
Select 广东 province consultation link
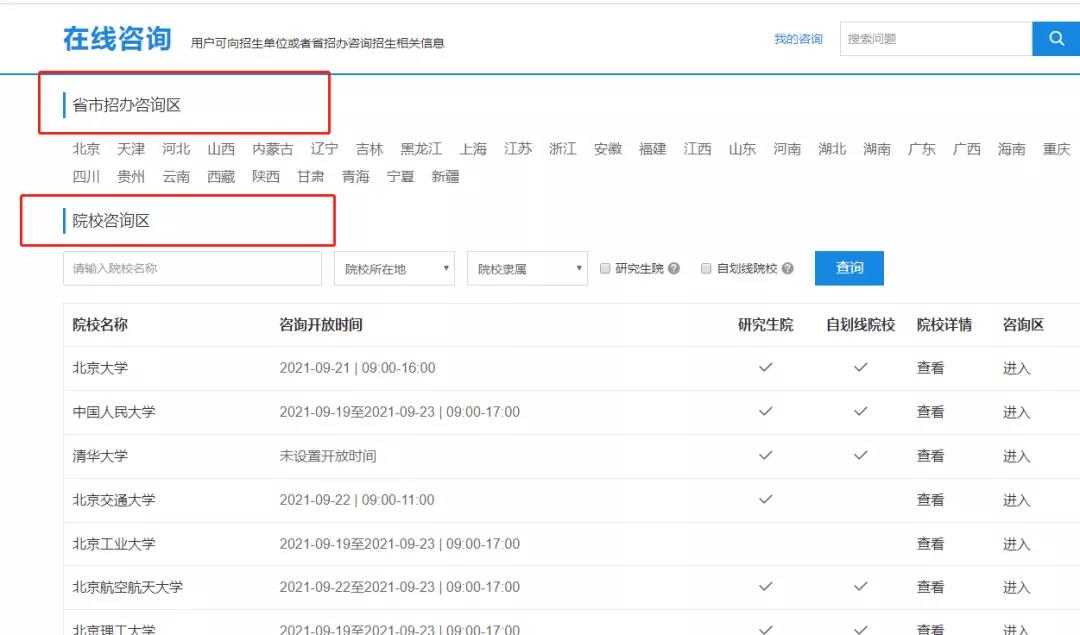pyautogui.click(x=921, y=149)
